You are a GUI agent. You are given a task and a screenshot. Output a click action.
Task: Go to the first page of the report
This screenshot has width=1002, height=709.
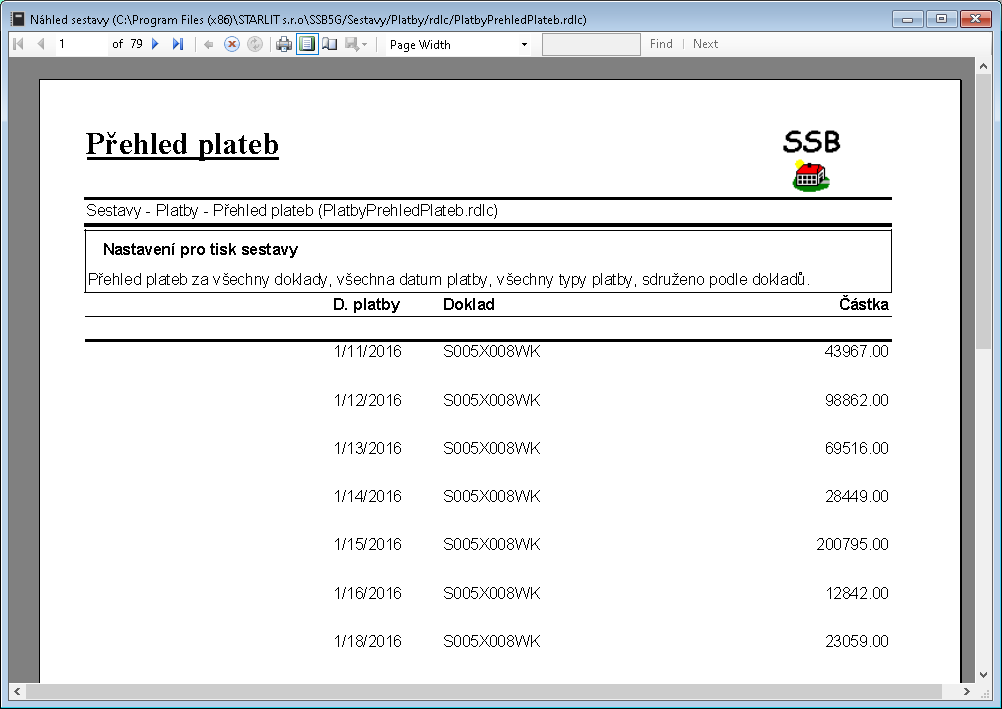coord(18,44)
